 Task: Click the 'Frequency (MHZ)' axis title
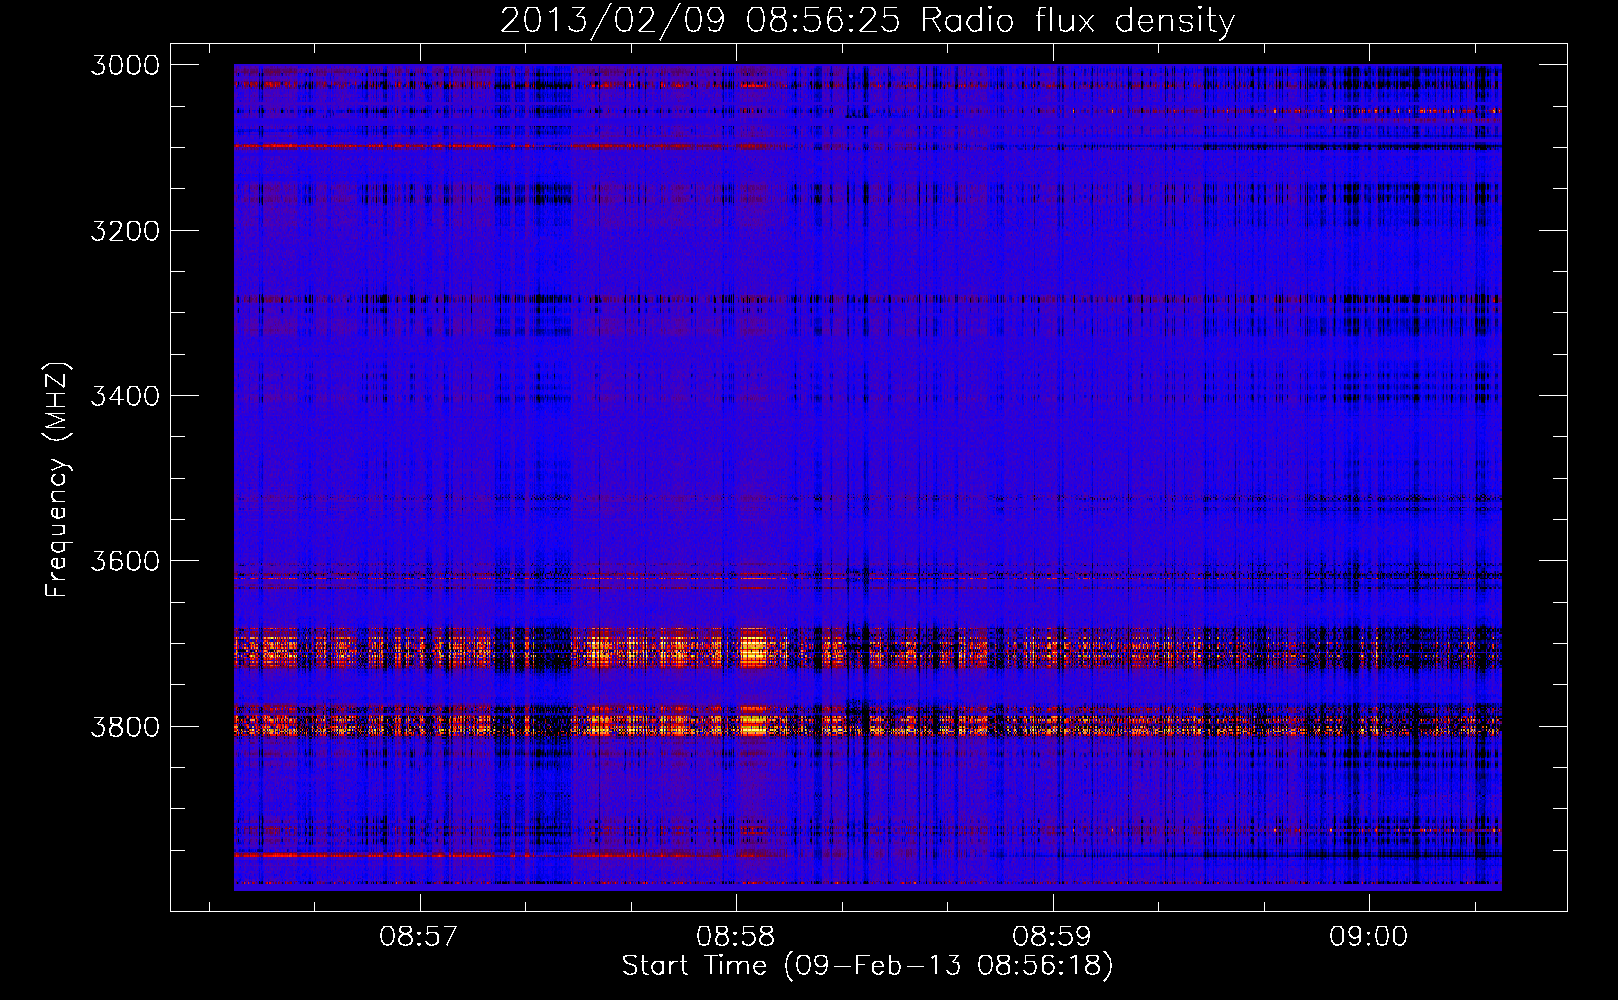pos(58,480)
